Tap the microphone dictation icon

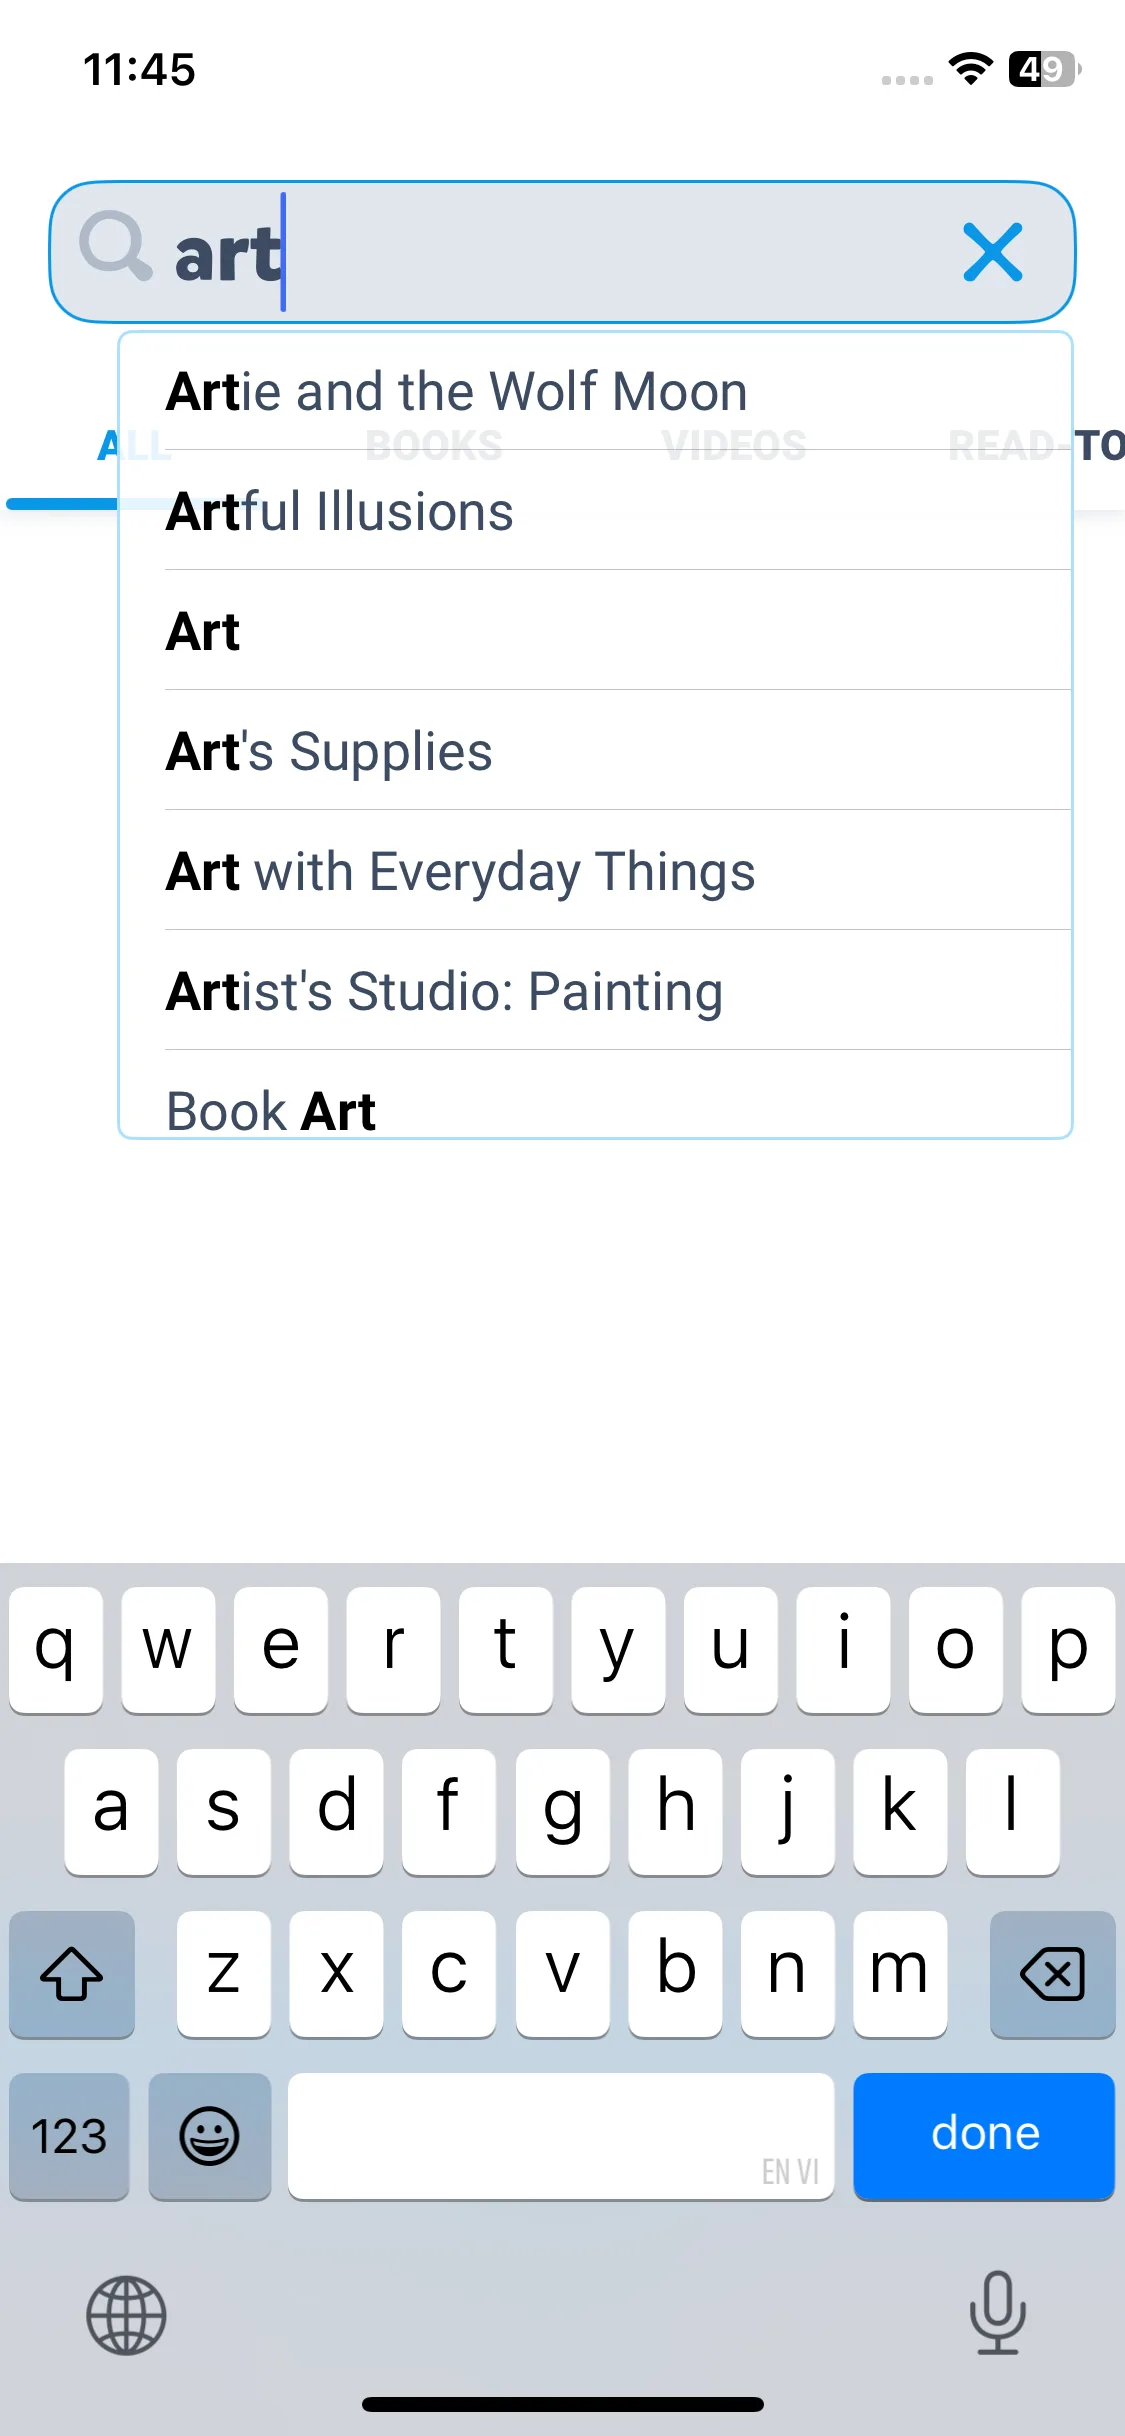pyautogui.click(x=997, y=2313)
